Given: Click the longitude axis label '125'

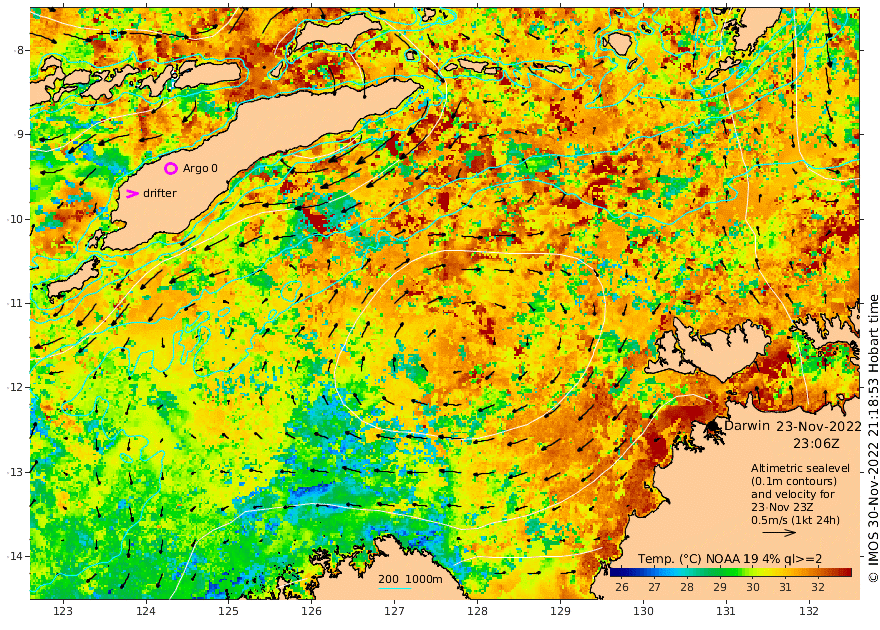Looking at the screenshot, I should [228, 611].
